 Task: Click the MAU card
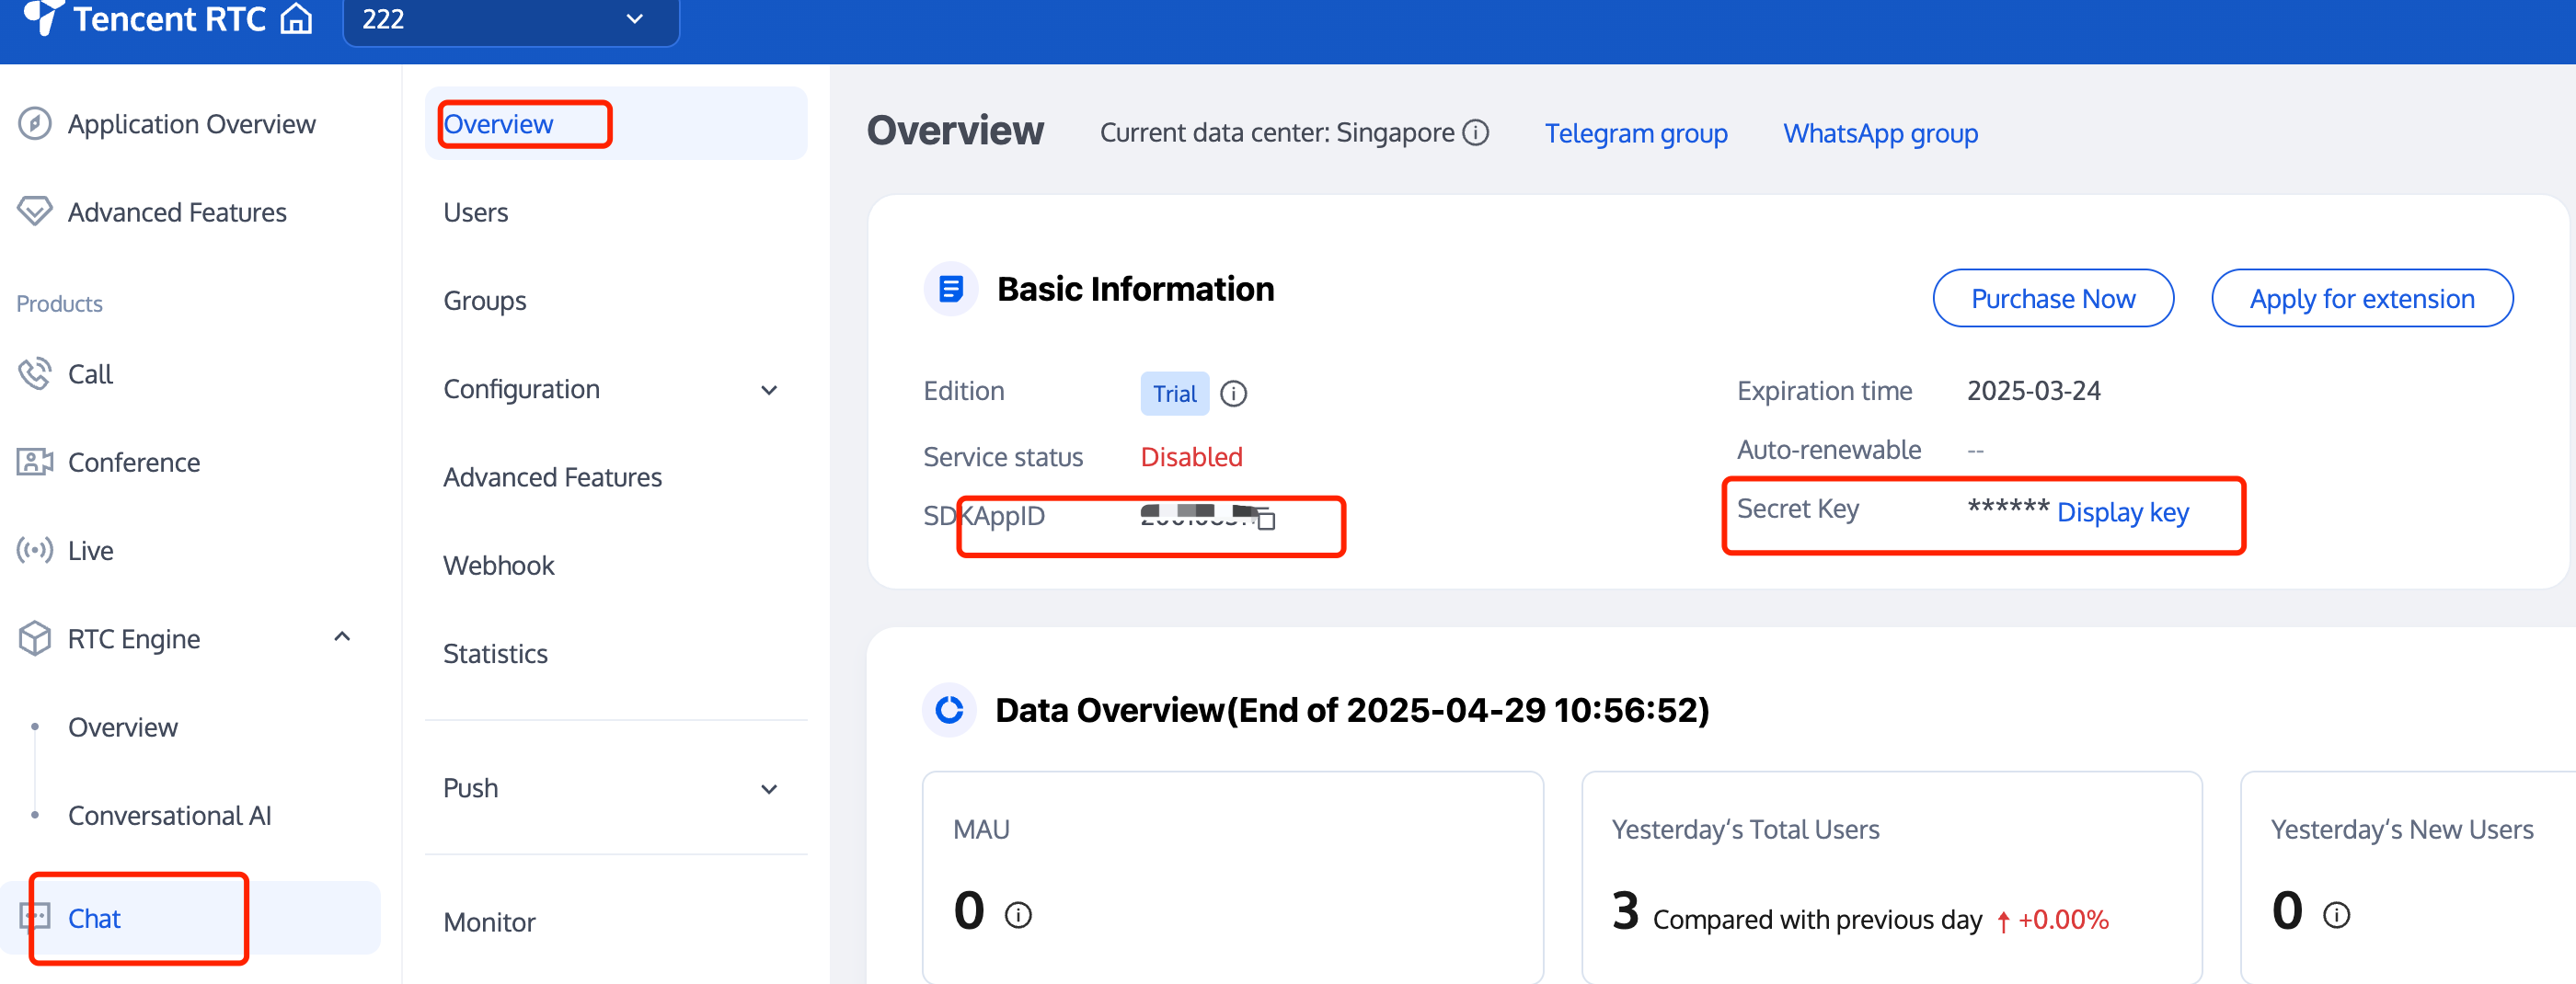(x=1232, y=877)
